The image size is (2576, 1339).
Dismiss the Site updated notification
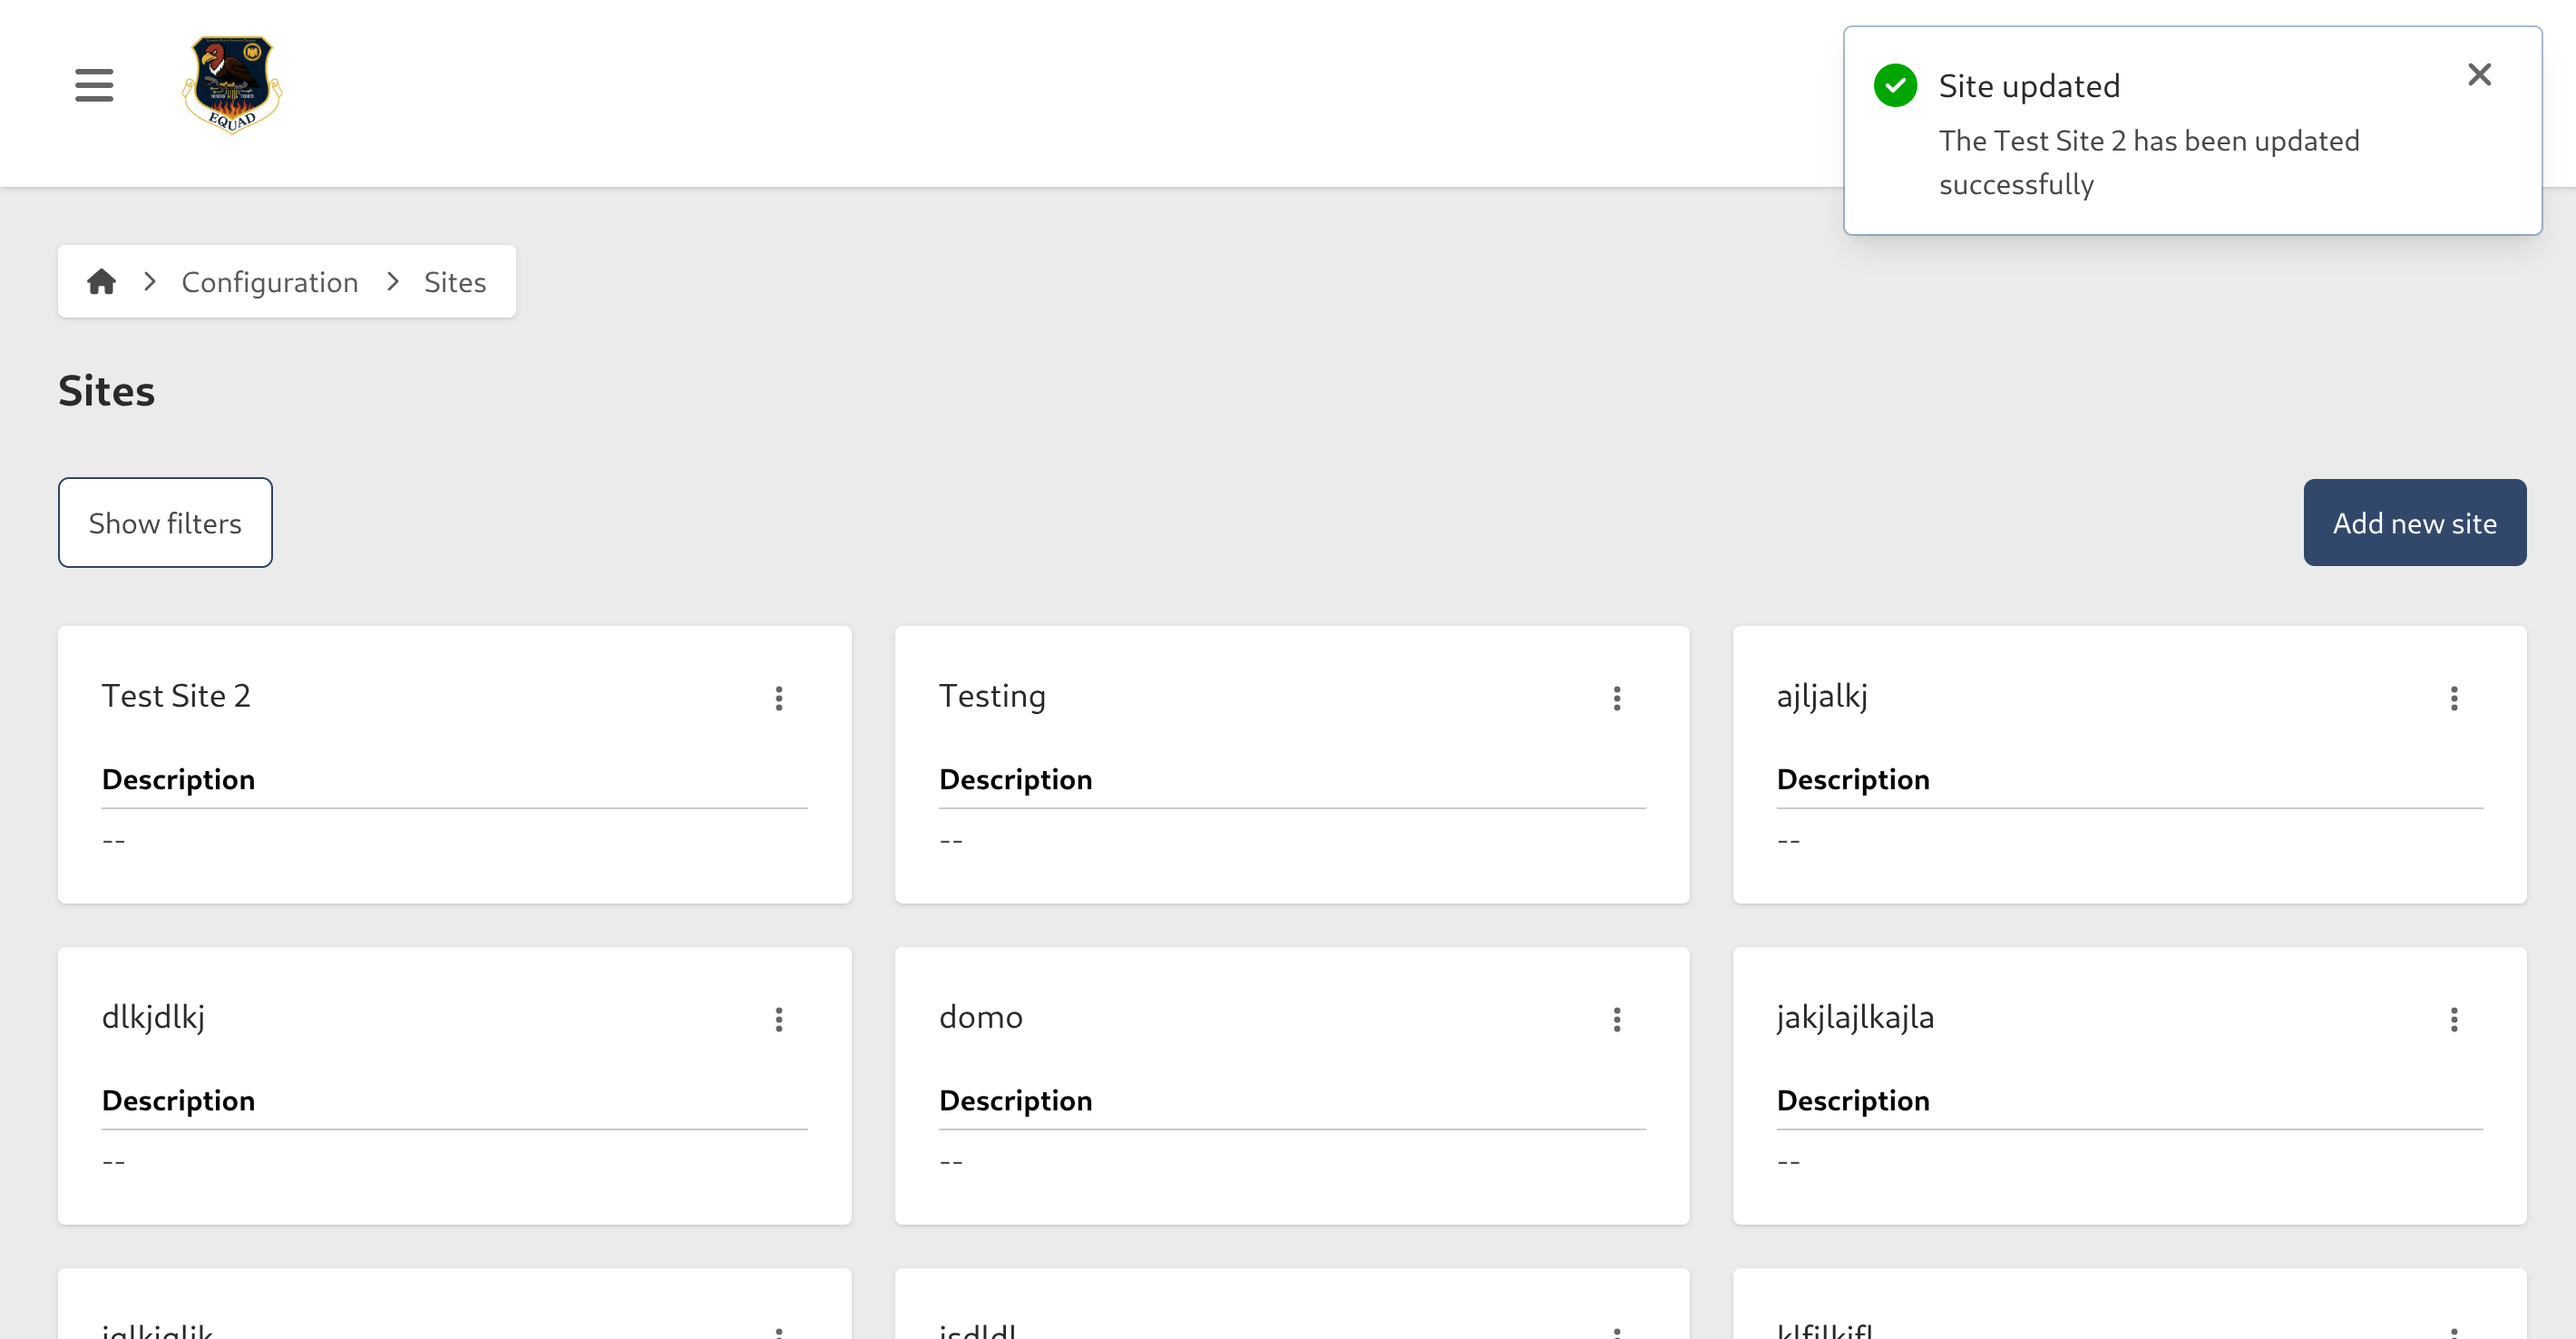click(x=2479, y=74)
